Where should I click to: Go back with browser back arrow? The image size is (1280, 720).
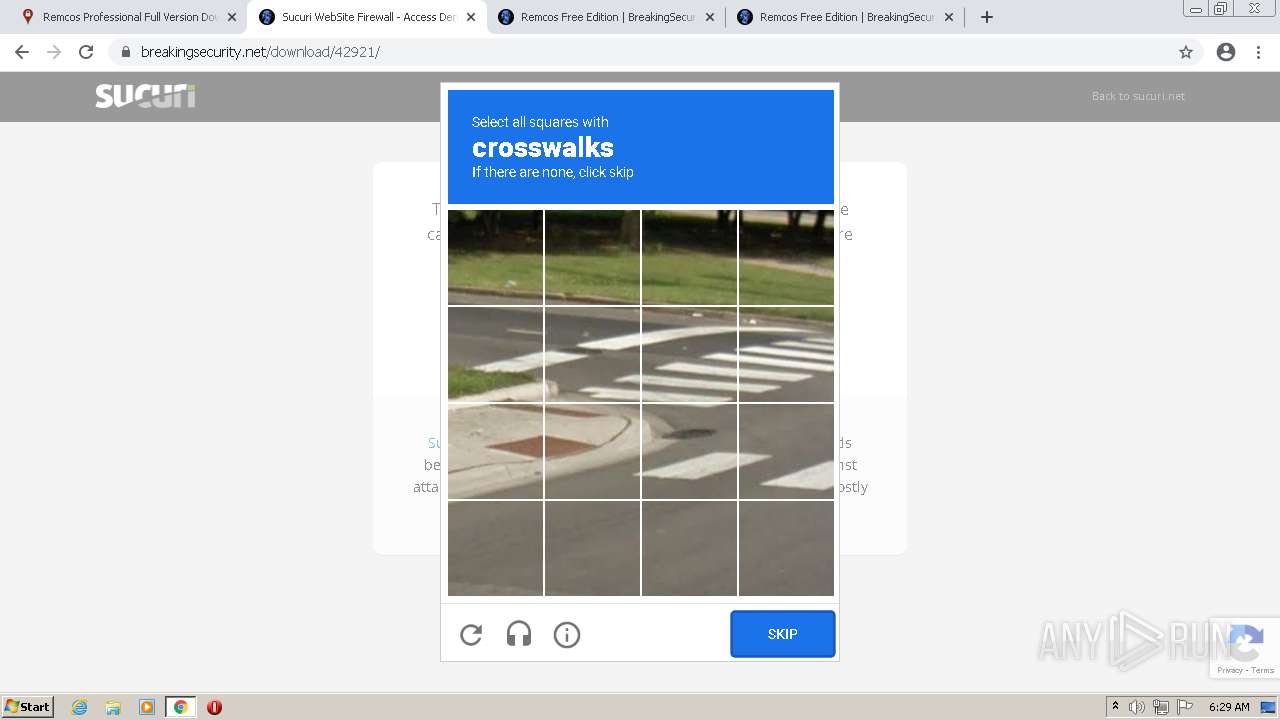[22, 52]
